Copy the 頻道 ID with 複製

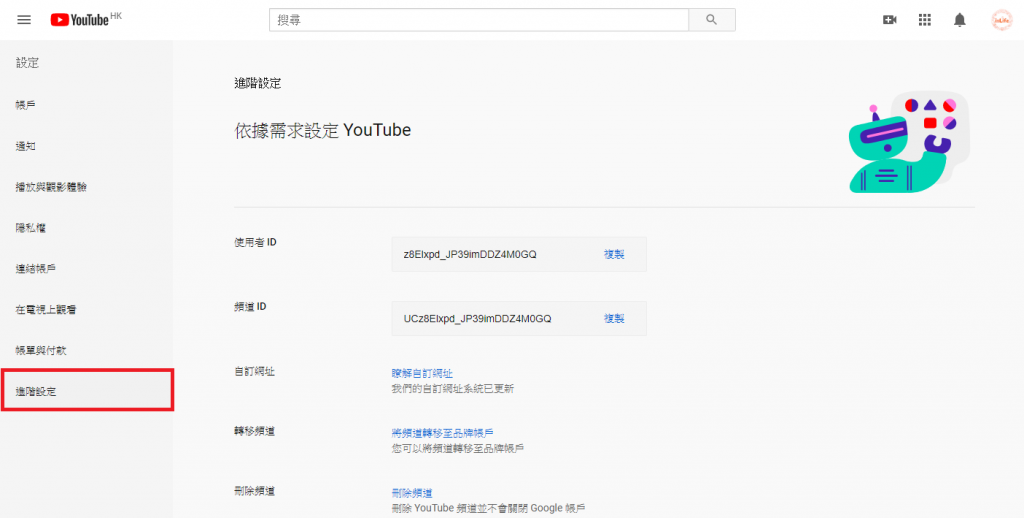tap(614, 319)
